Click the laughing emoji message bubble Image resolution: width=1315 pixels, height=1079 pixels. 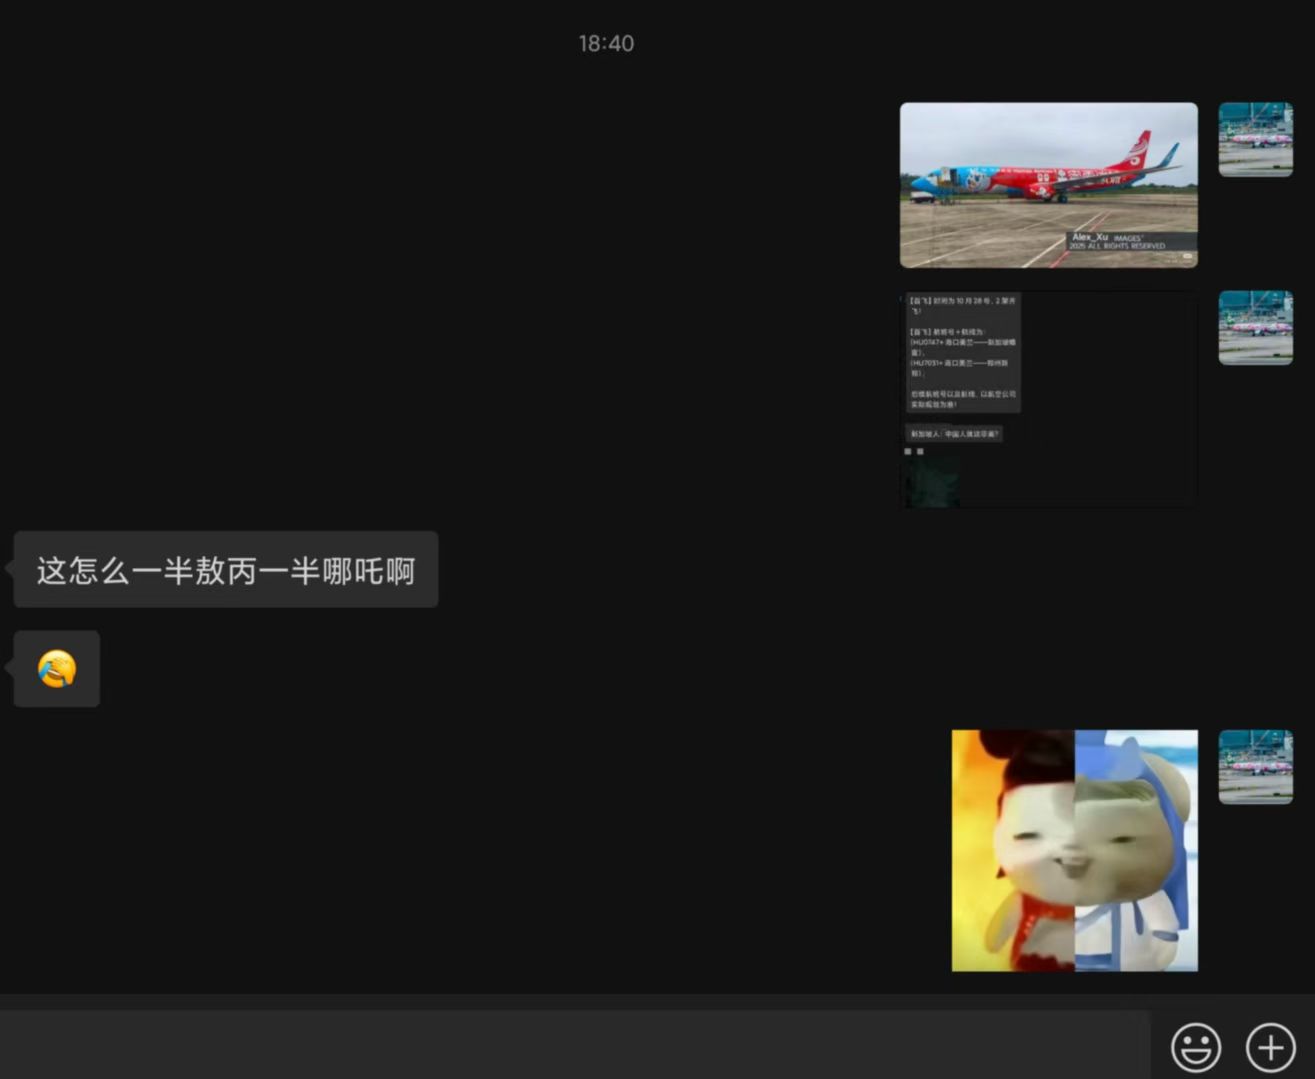[x=57, y=669]
